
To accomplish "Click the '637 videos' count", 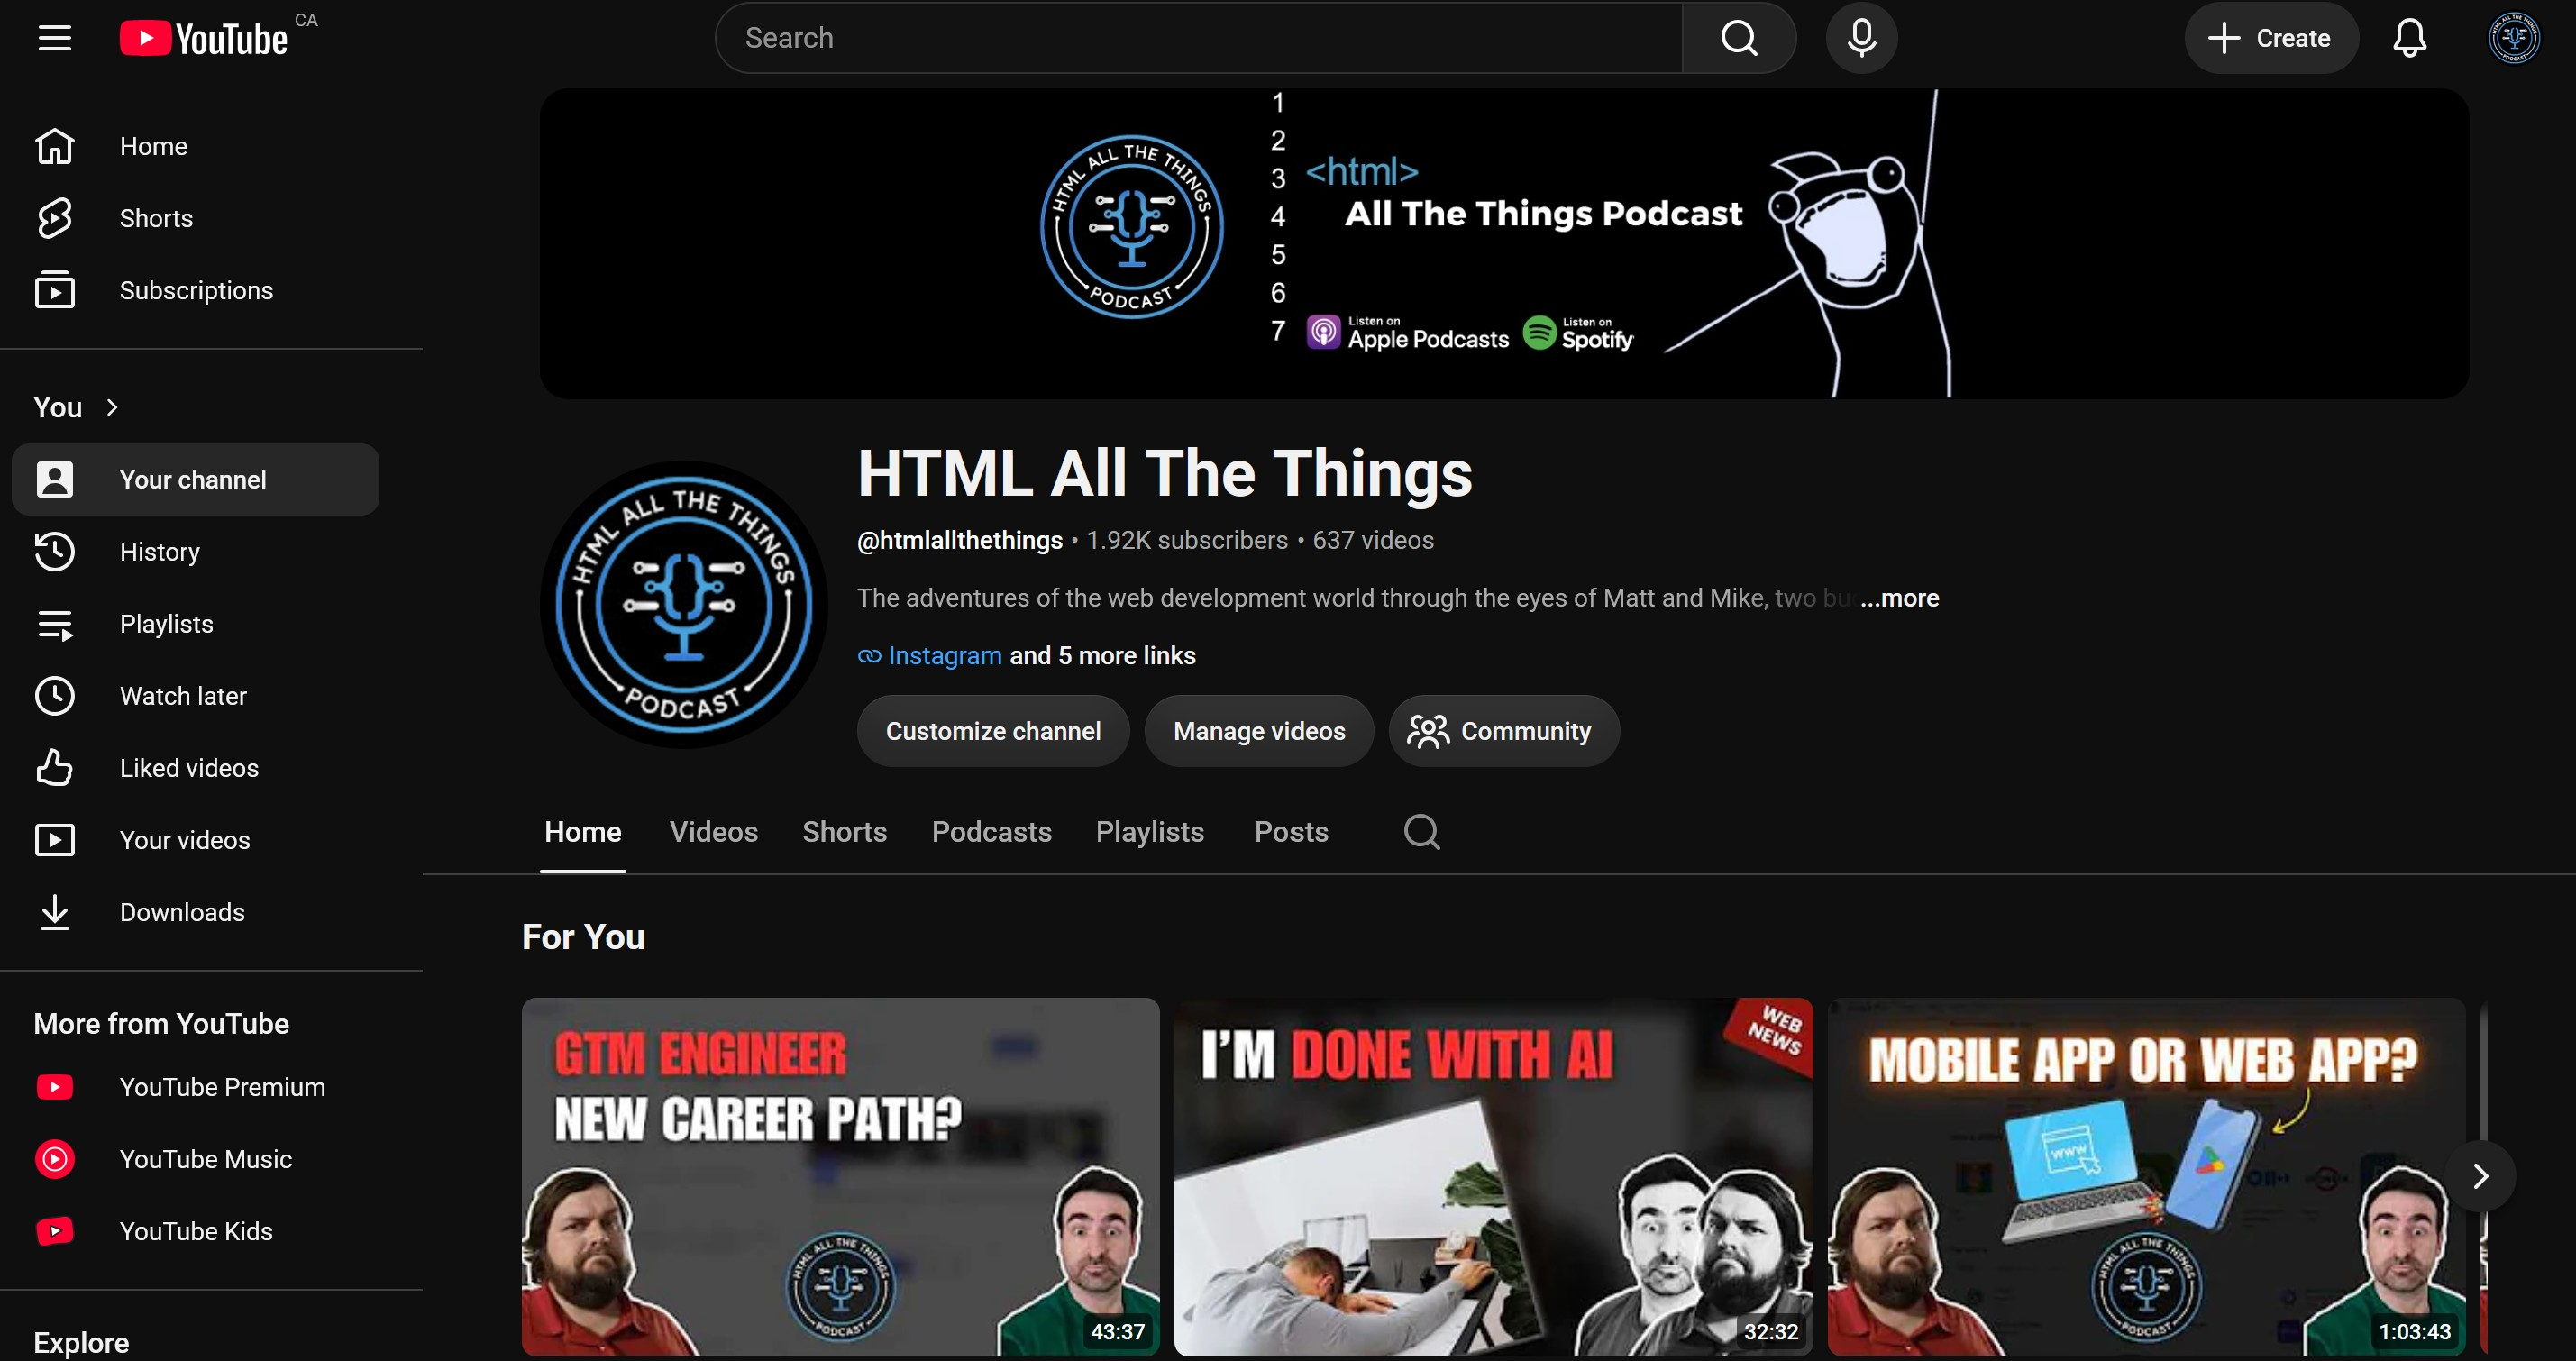I will pyautogui.click(x=1373, y=541).
